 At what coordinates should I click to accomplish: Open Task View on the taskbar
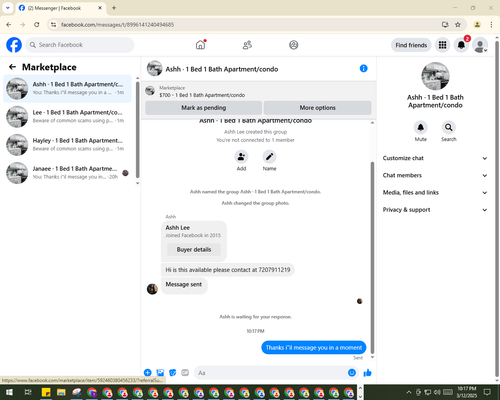[28, 392]
